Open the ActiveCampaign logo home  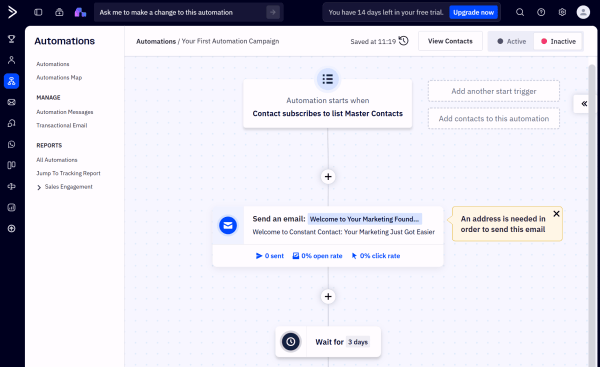click(x=12, y=12)
